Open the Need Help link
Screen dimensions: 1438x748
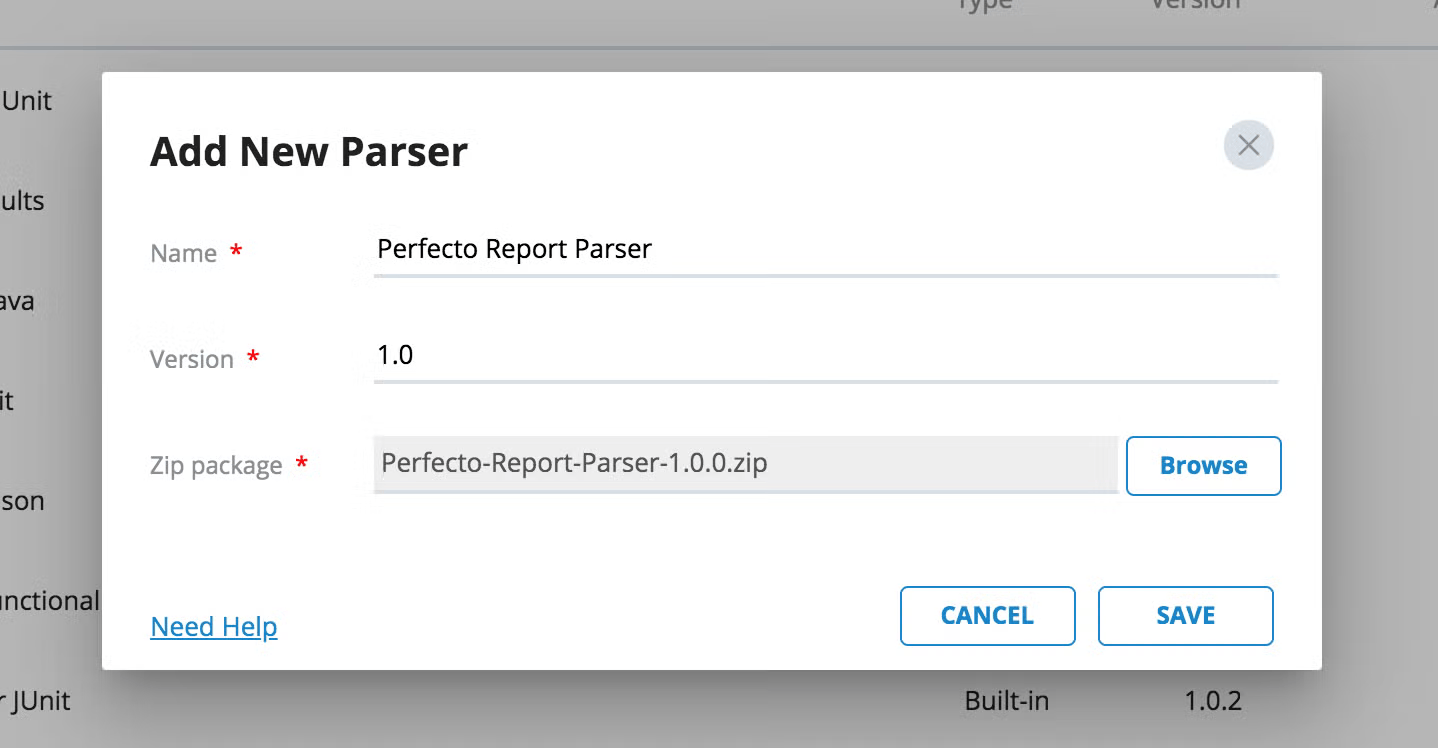(x=214, y=627)
